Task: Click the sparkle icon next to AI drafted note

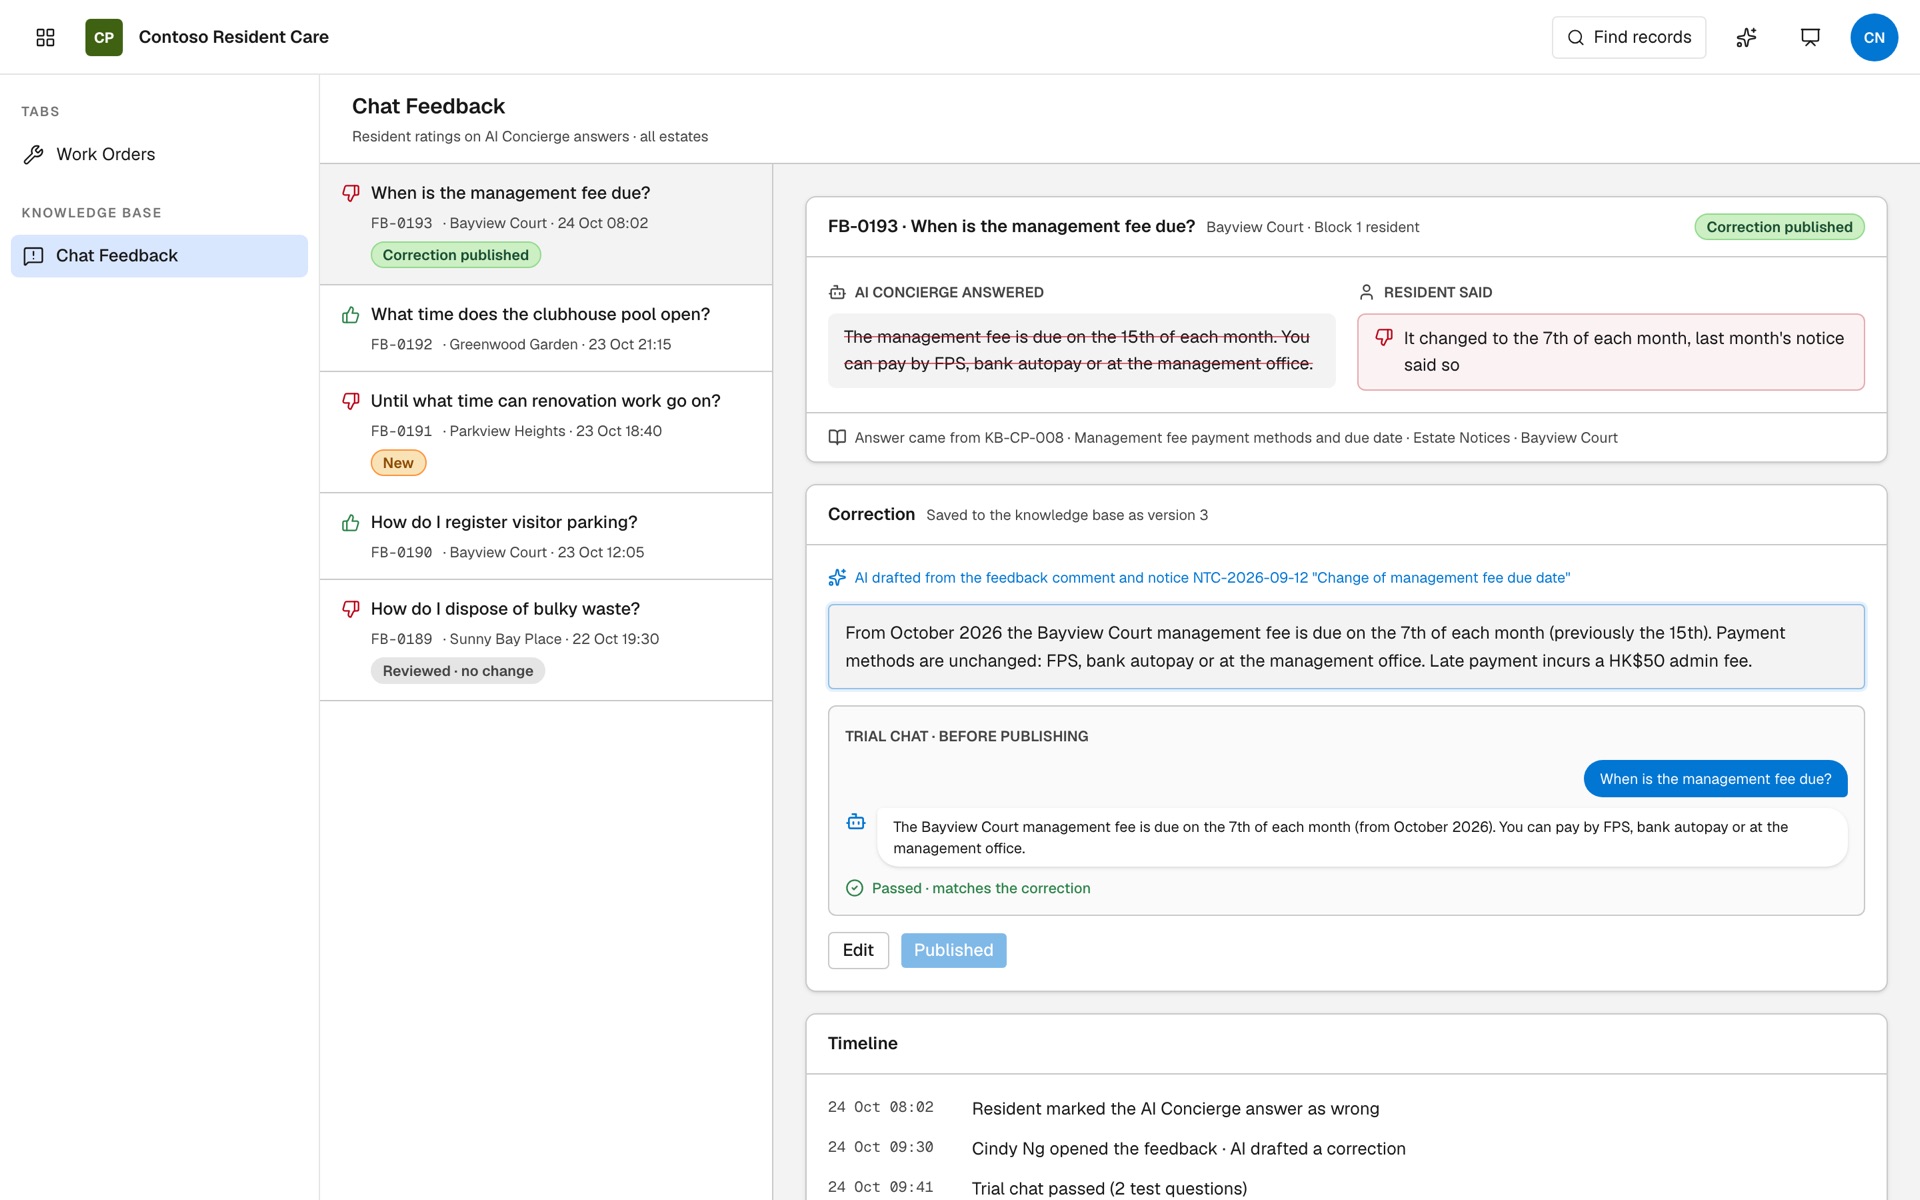Action: [837, 577]
